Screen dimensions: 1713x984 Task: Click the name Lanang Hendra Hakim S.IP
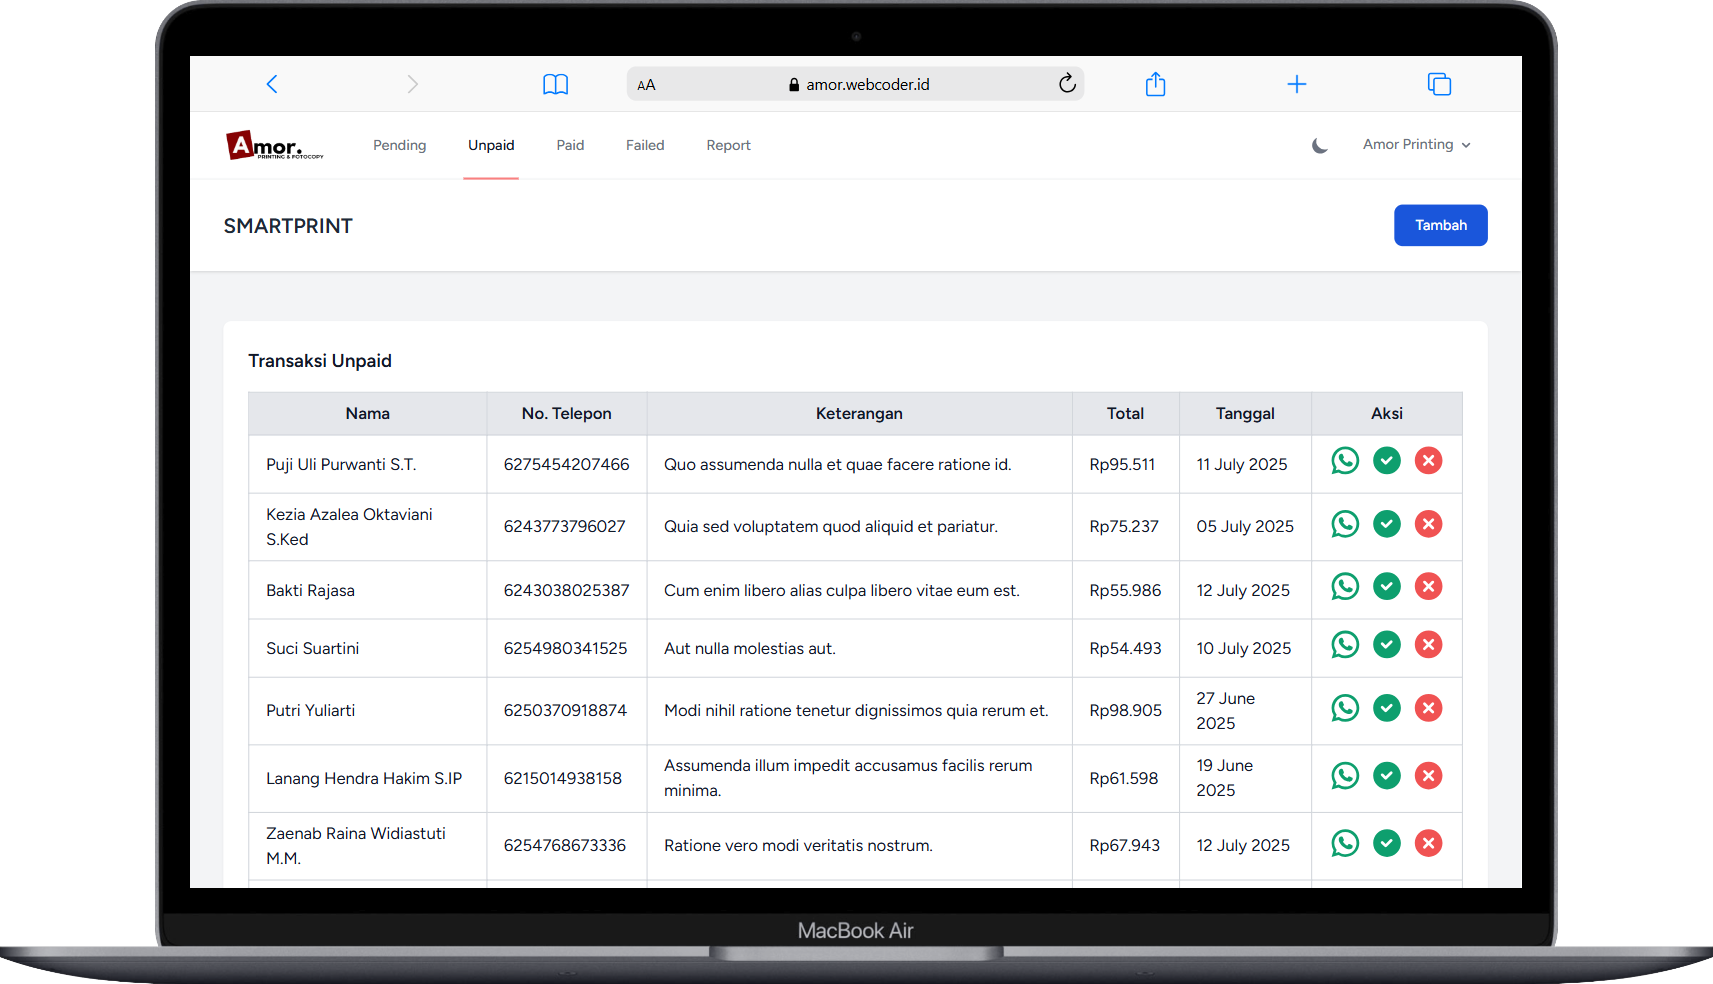click(364, 778)
